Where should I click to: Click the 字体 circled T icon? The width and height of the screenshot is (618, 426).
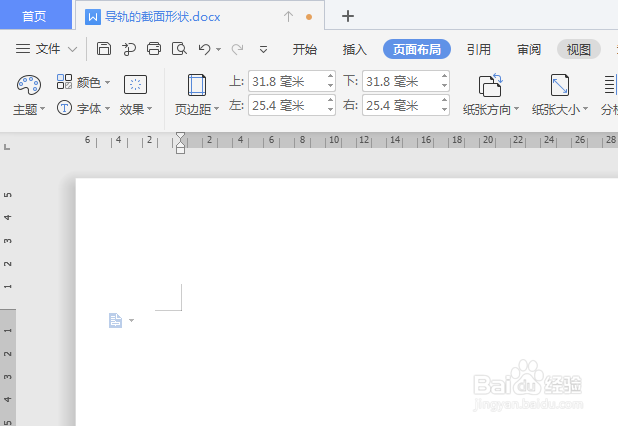click(64, 108)
